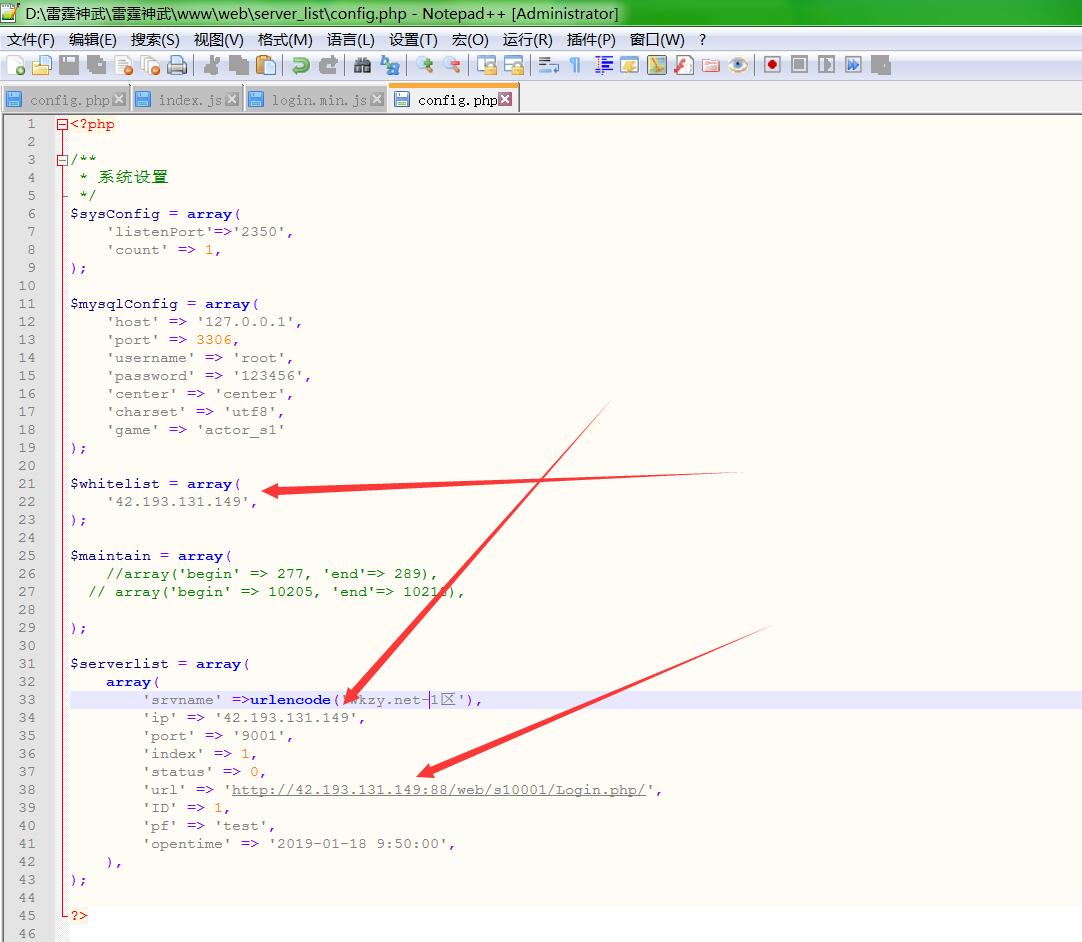Click the Login.php URL on line 38
This screenshot has height=942, width=1082.
(x=439, y=790)
